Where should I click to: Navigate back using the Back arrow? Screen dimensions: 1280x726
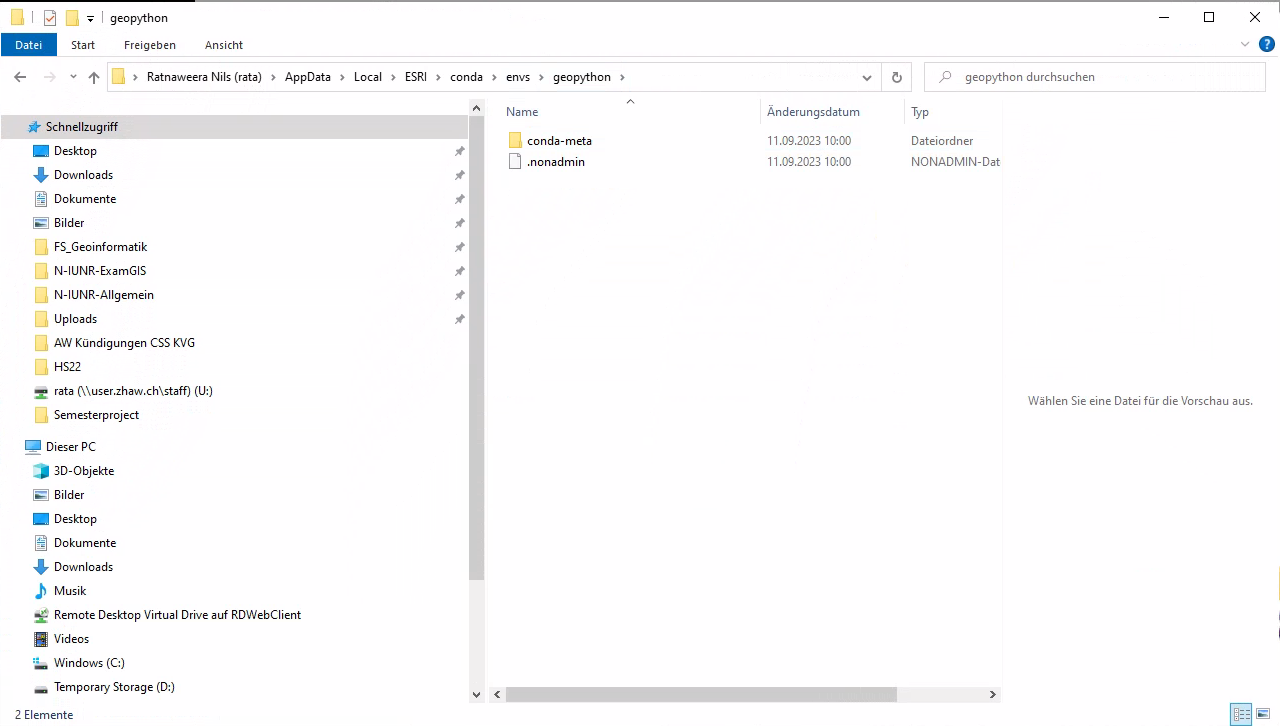tap(20, 77)
